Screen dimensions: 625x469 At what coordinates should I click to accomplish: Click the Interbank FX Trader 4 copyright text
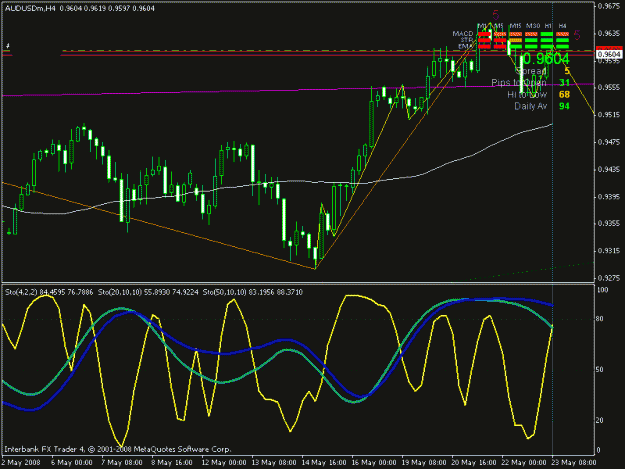(x=118, y=449)
